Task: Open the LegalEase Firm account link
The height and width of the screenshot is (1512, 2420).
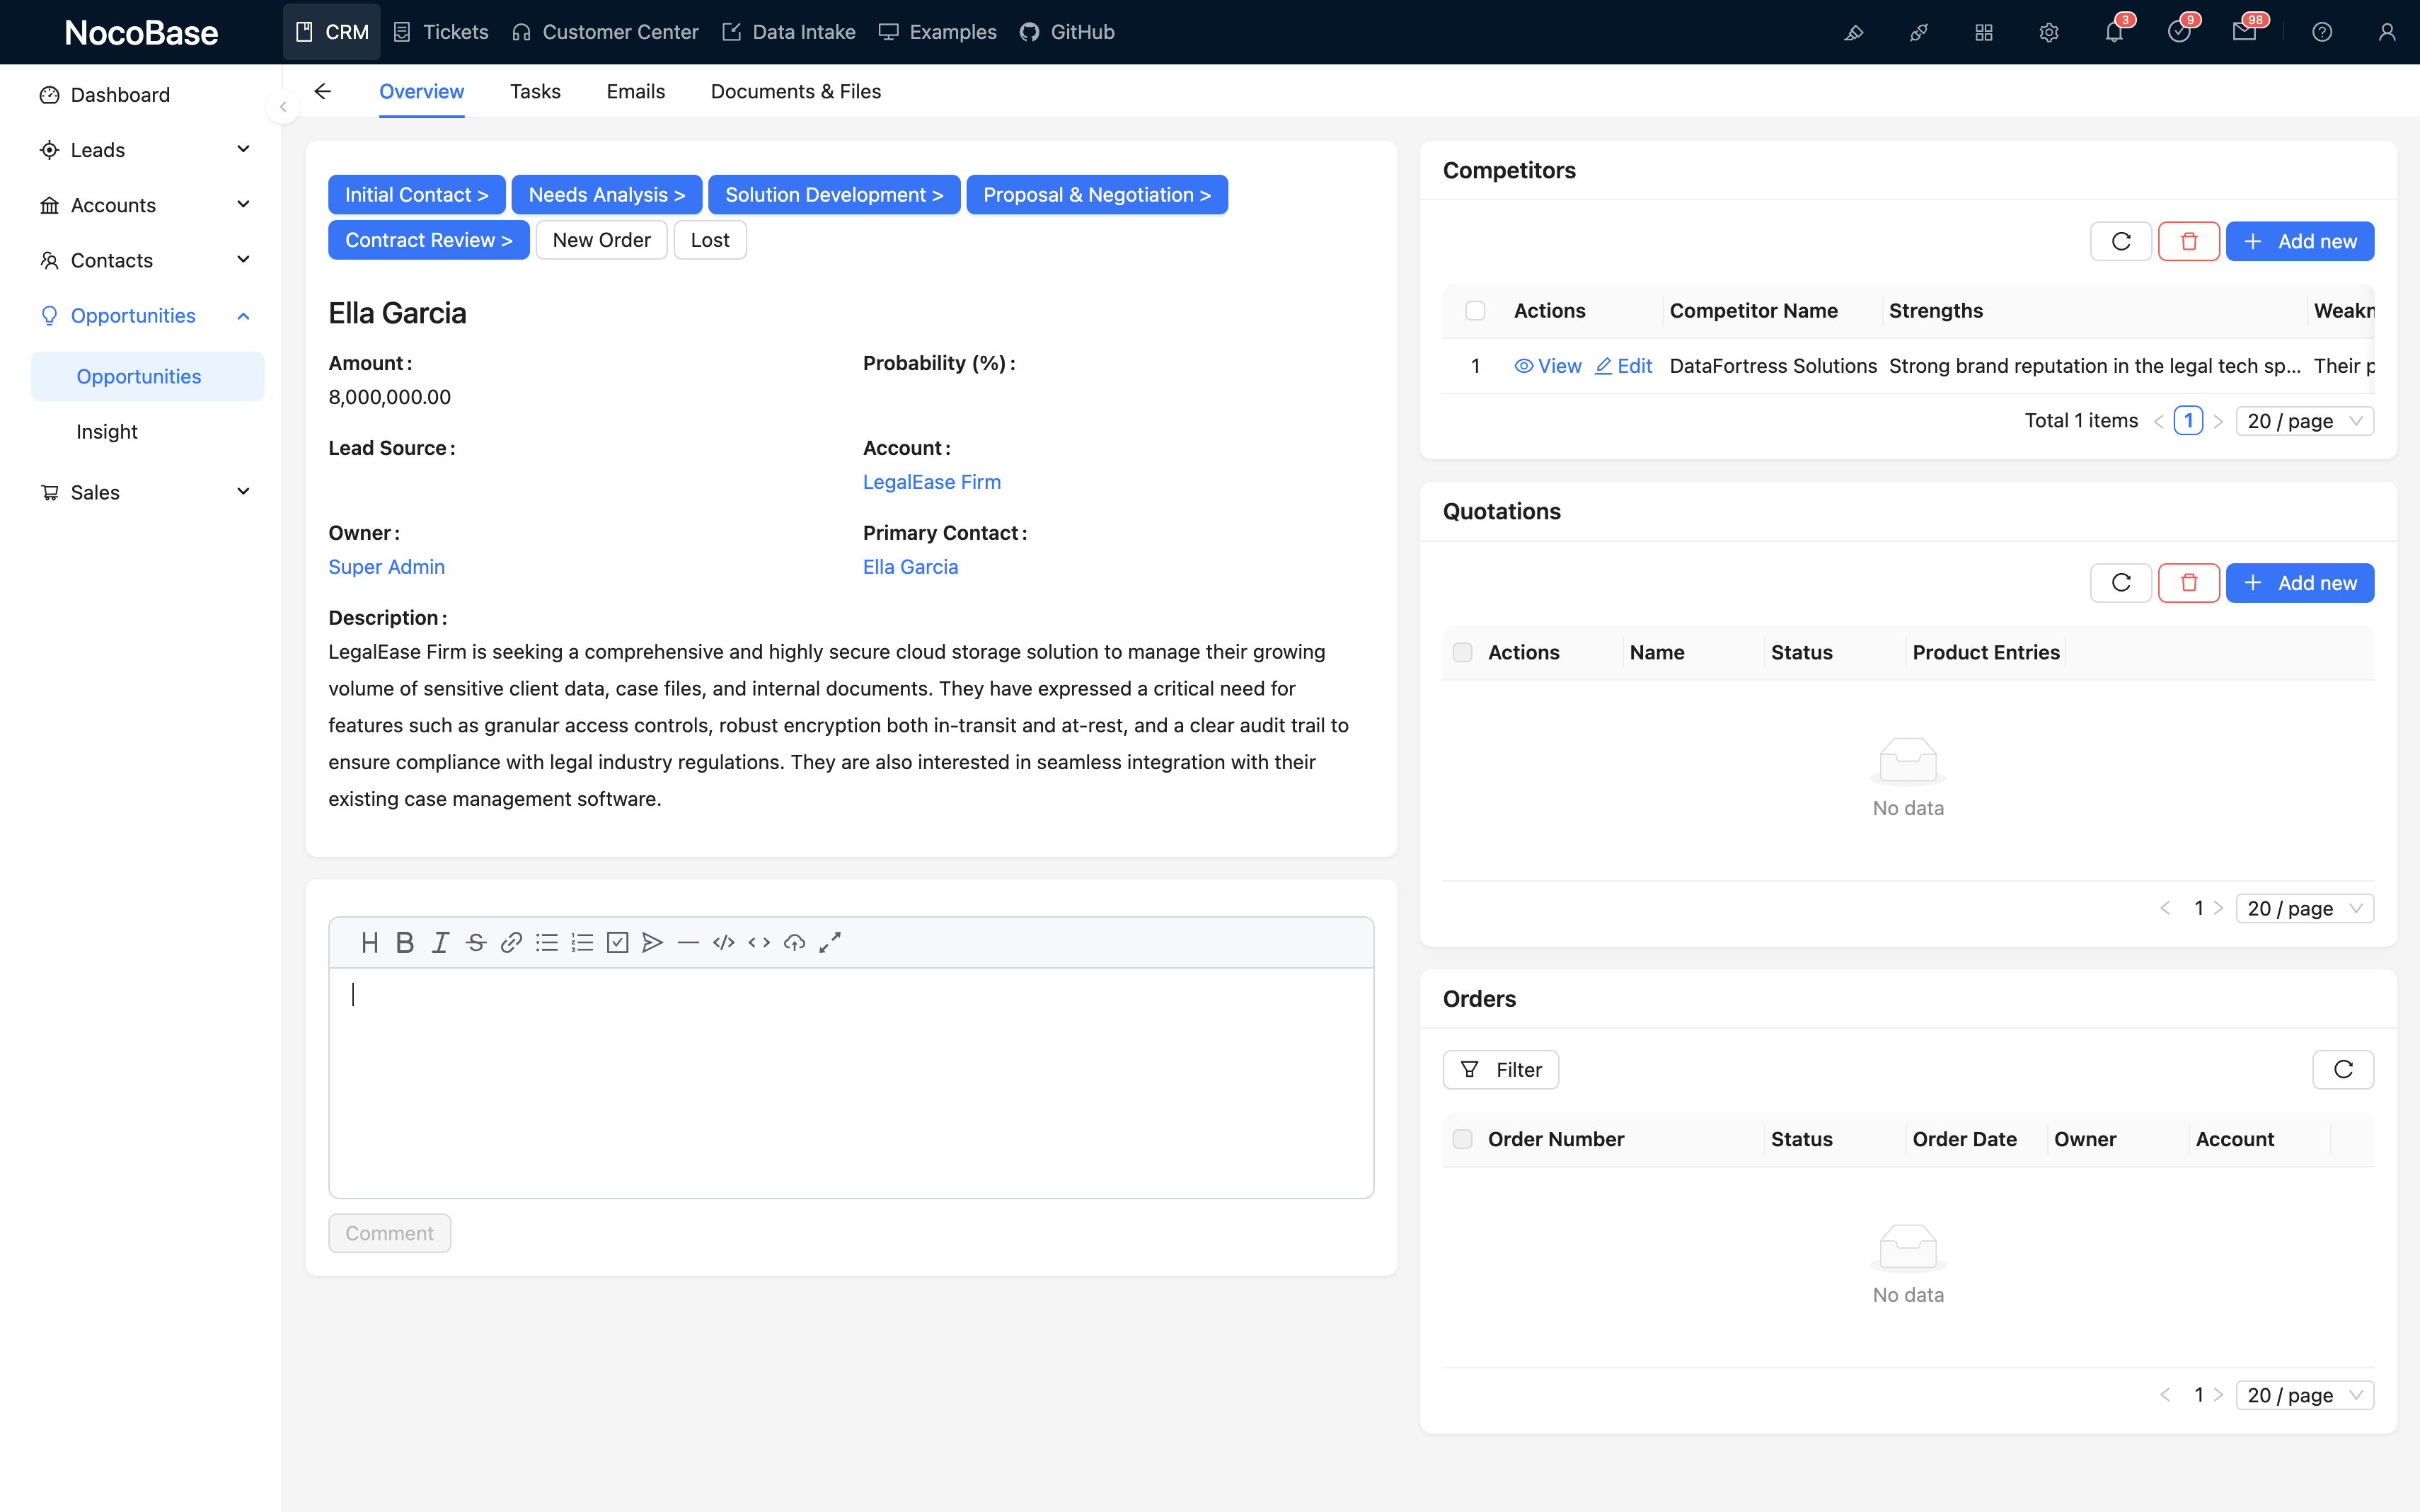Action: [930, 481]
